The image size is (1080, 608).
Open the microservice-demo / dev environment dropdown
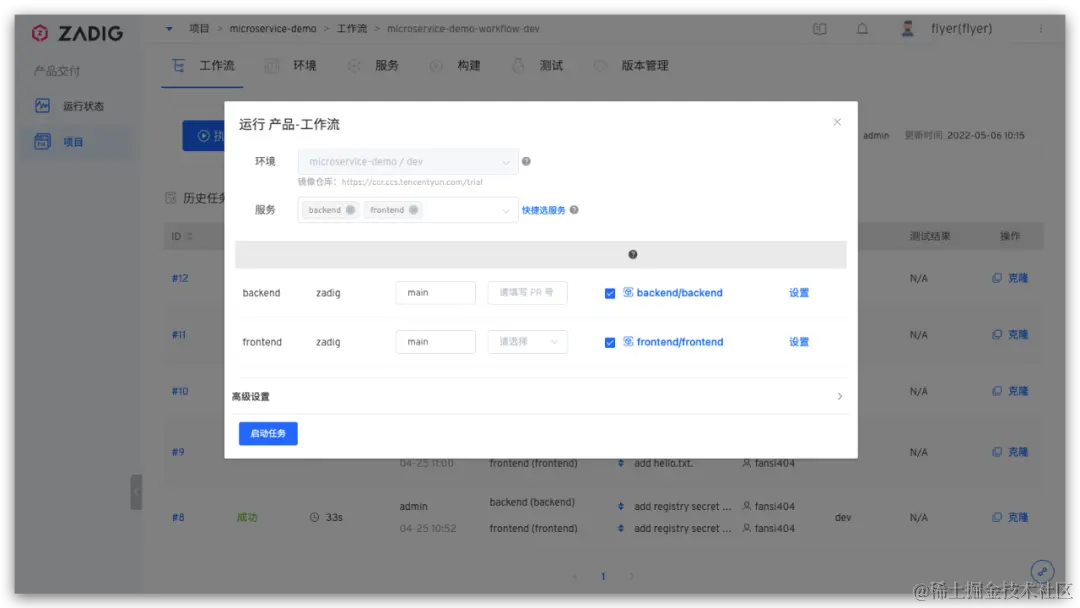pyautogui.click(x=408, y=161)
